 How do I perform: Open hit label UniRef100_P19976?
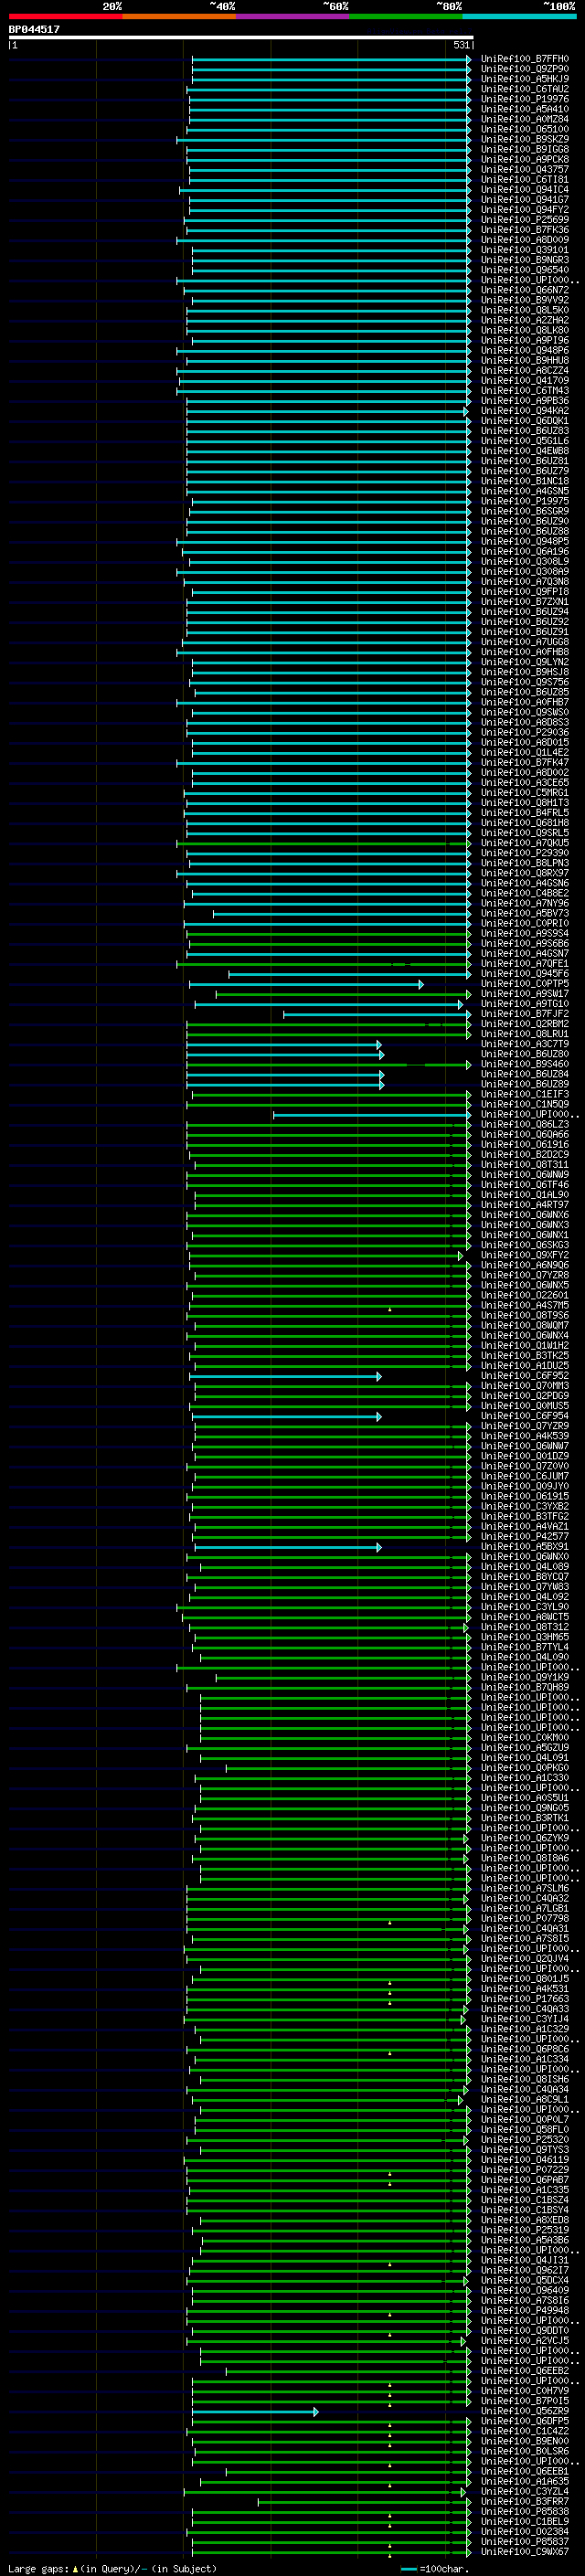[x=525, y=99]
